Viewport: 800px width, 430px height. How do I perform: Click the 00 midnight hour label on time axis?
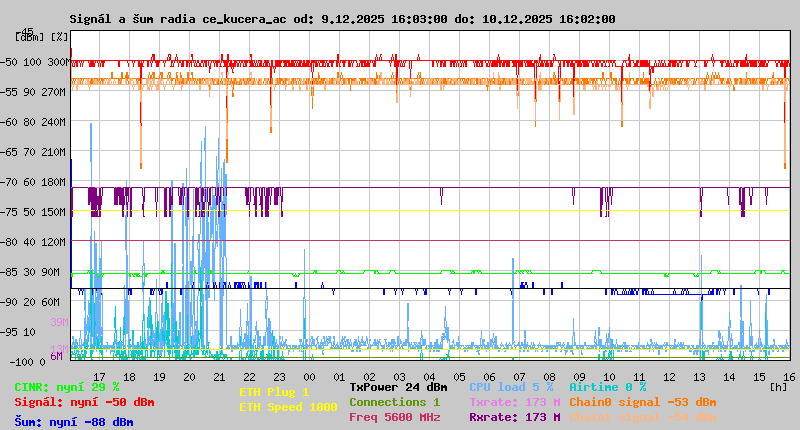(x=310, y=376)
